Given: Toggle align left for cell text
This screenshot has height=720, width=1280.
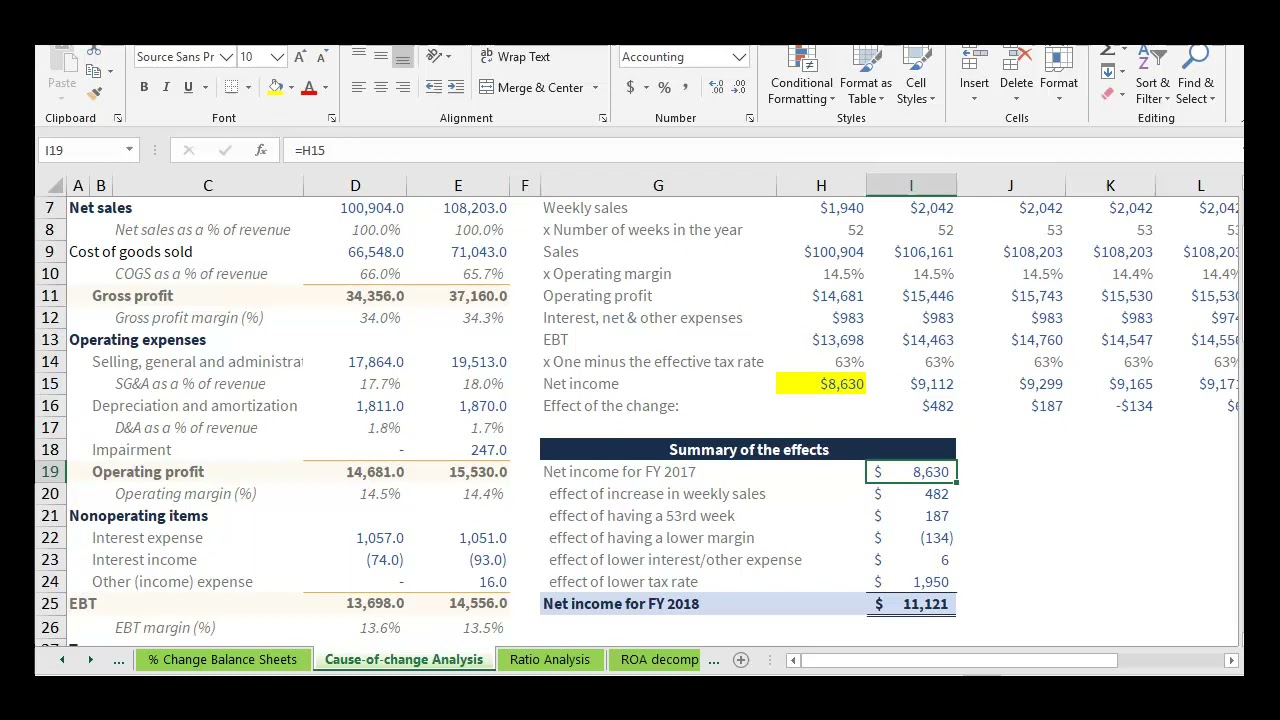Looking at the screenshot, I should (358, 88).
